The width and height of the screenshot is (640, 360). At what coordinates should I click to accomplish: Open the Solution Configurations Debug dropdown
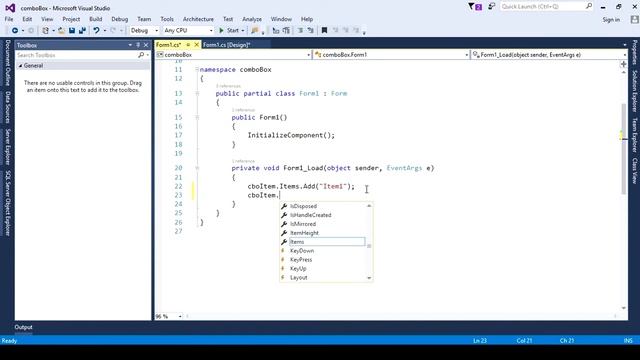[144, 30]
